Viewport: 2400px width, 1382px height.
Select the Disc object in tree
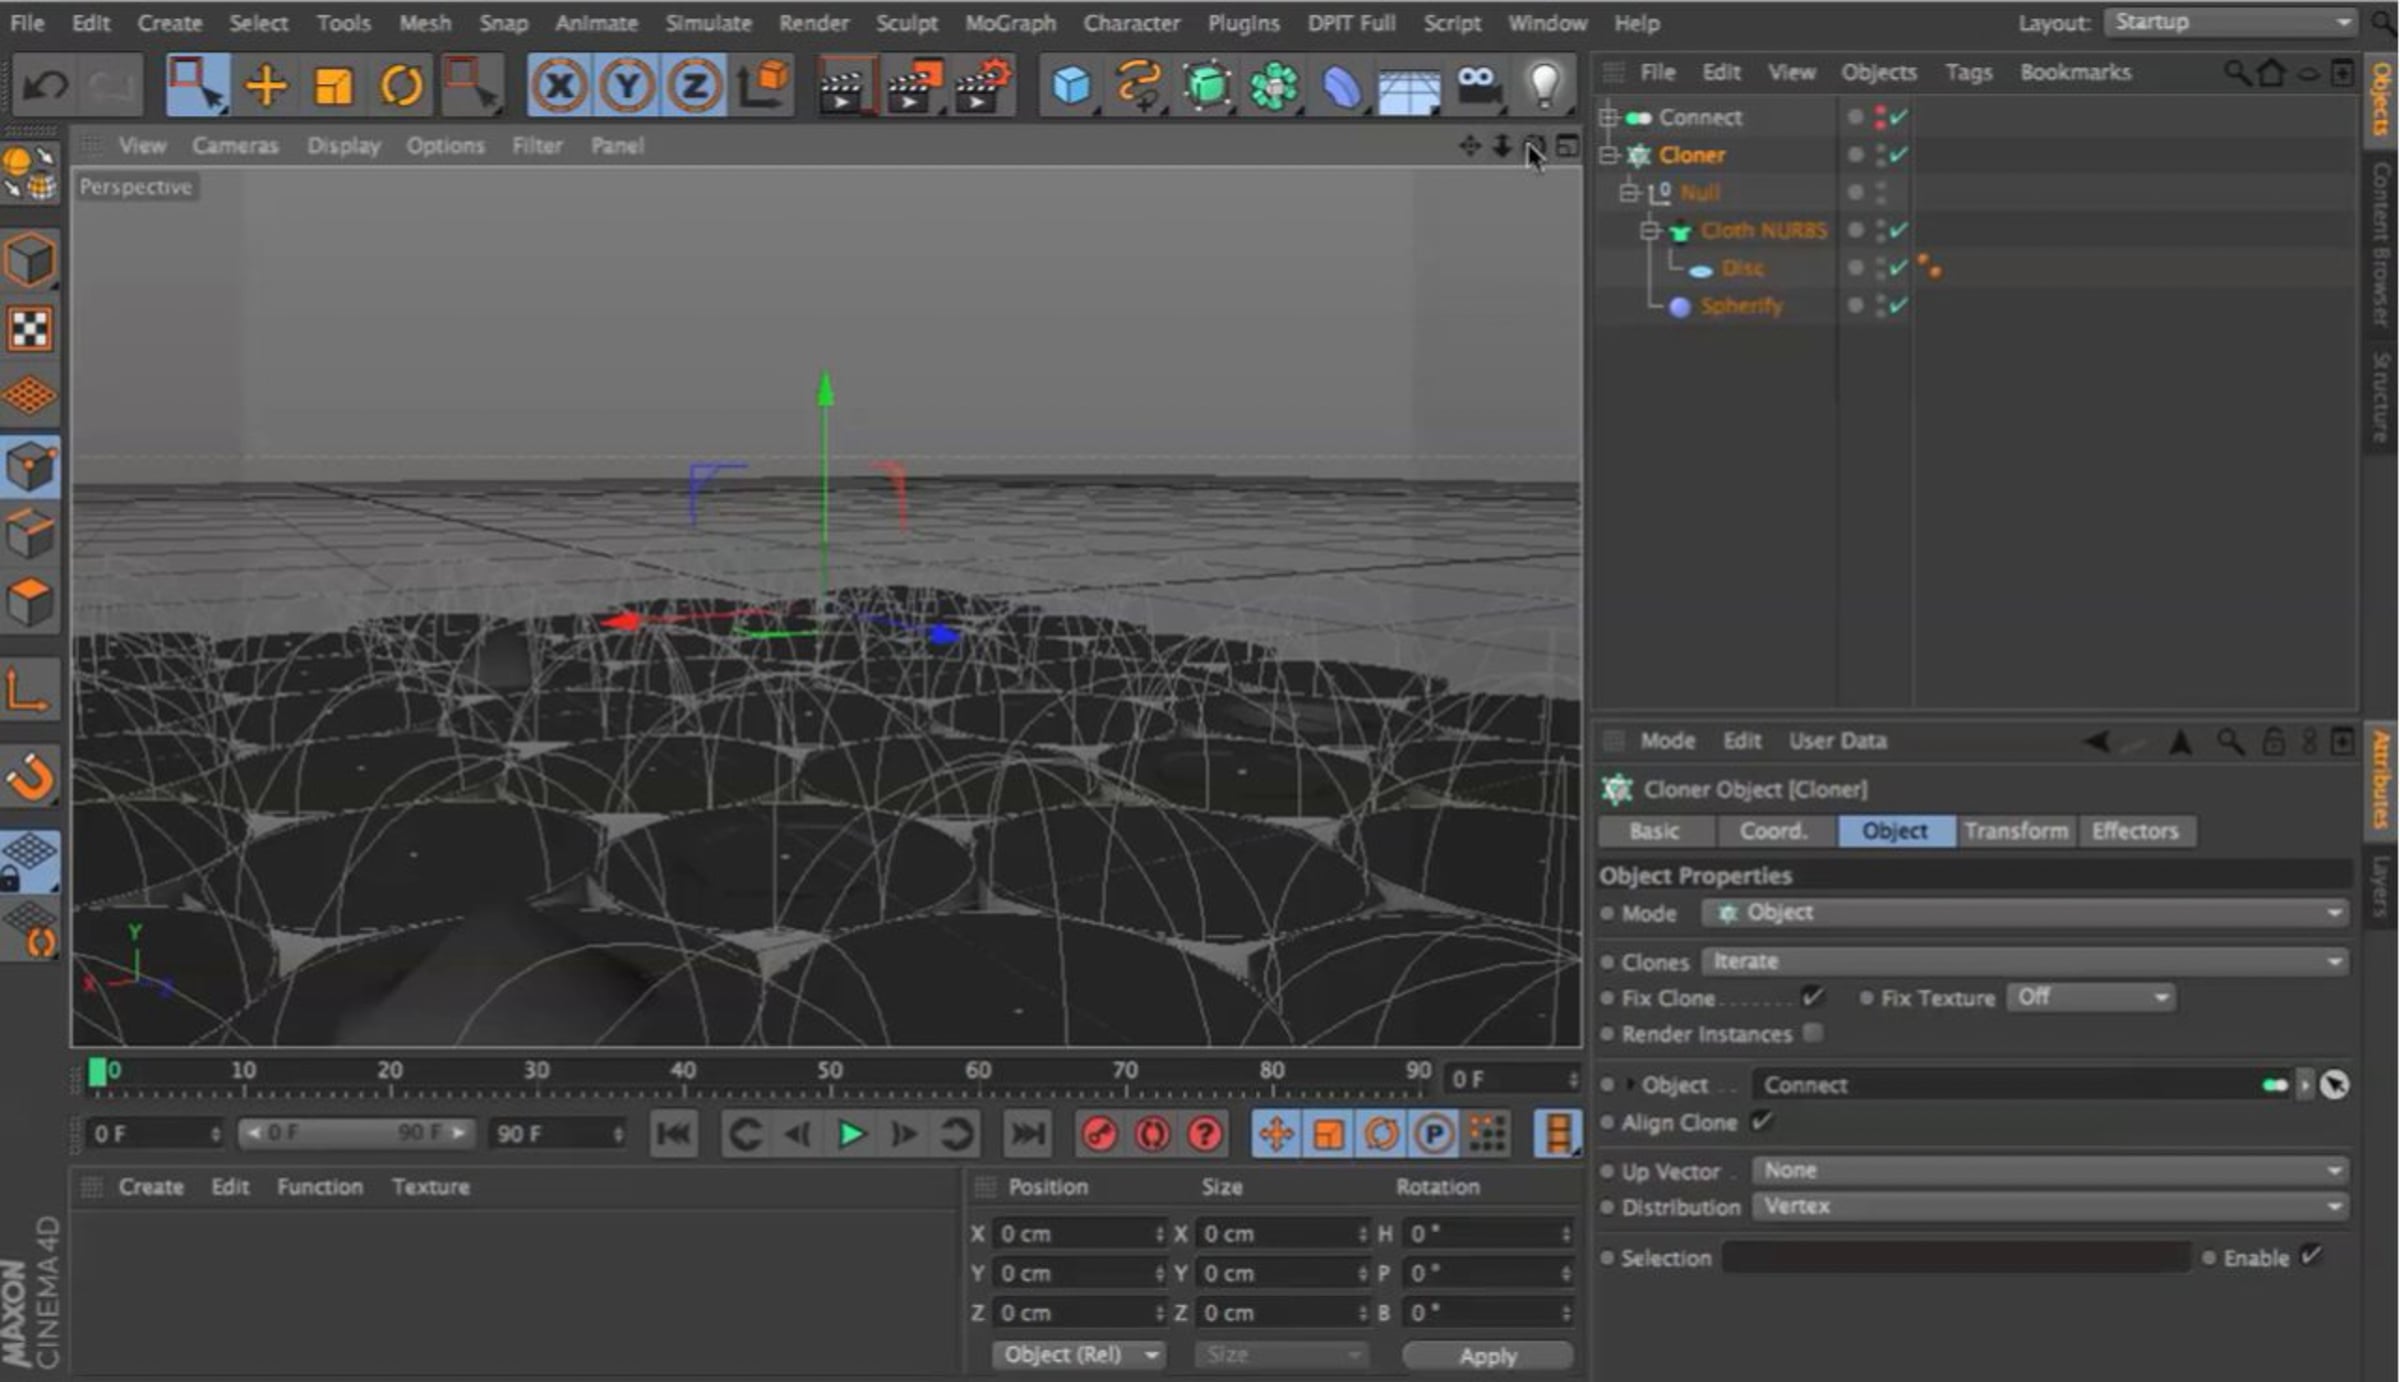click(x=1742, y=268)
